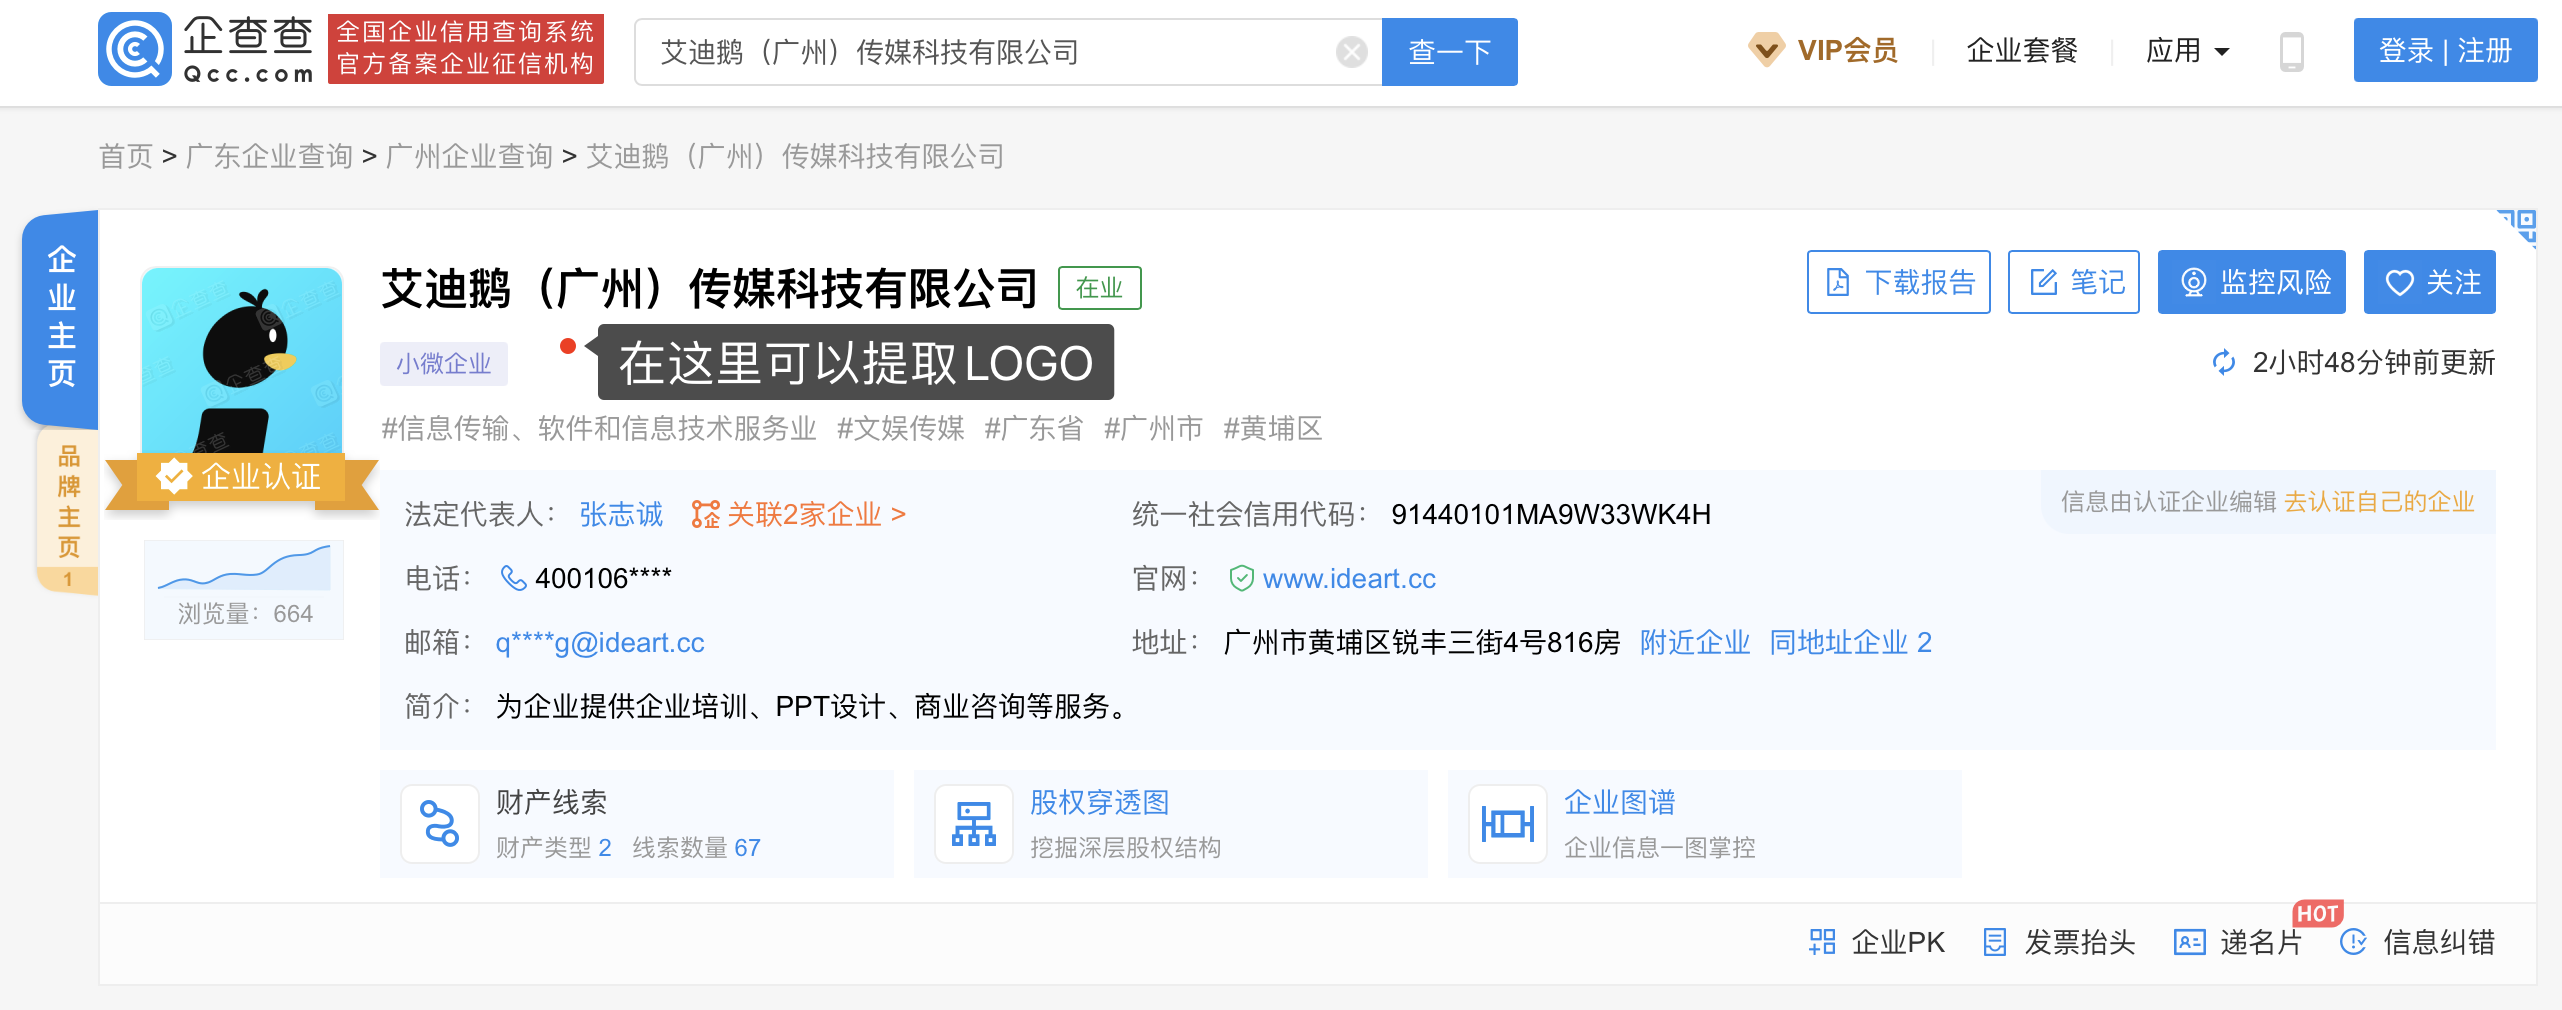Click the #黄埔区 hashtag
Image resolution: width=2562 pixels, height=1010 pixels.
[1273, 428]
